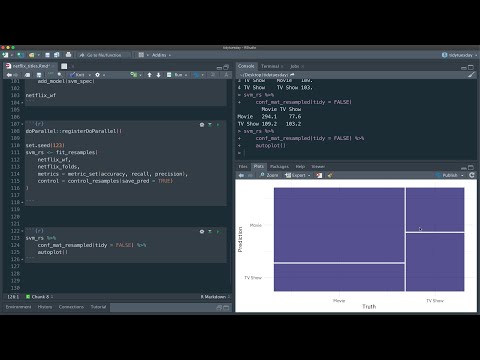Viewport: 480px width, 360px height.
Task: Go to next chunk with the down arrow
Action: 159,75
